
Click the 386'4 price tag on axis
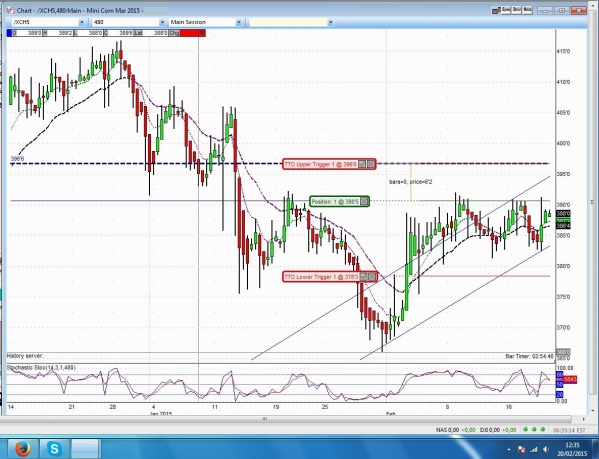[x=563, y=226]
